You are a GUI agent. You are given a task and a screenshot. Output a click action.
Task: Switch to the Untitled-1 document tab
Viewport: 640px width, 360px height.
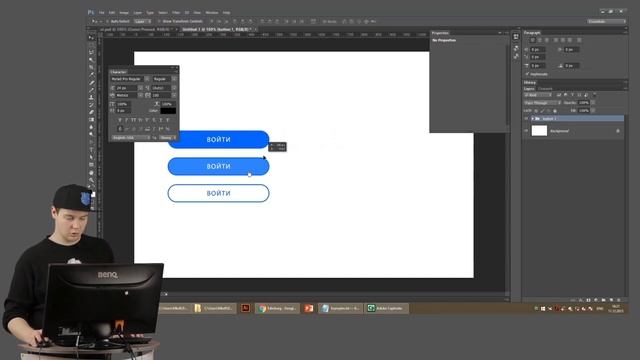(217, 29)
